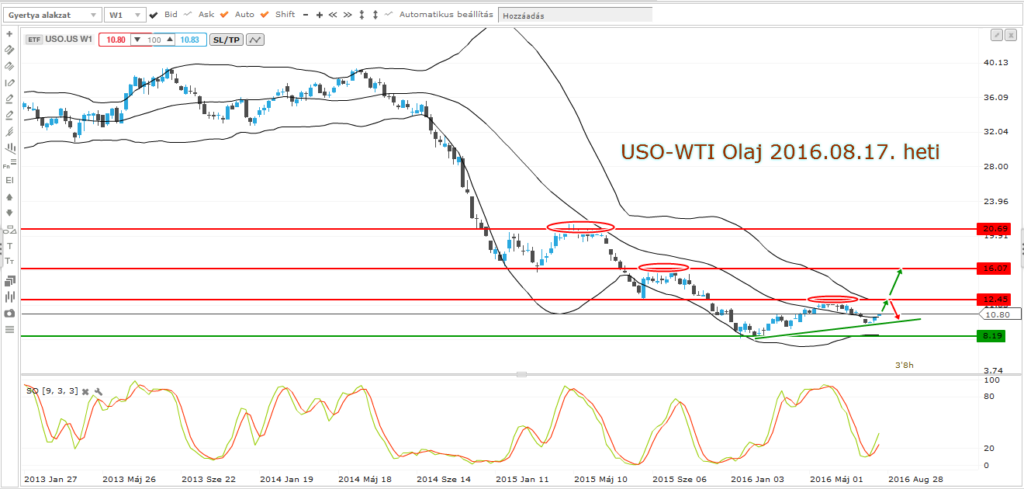Click the Hozzáadás input field
1024x489 pixels.
(575, 15)
